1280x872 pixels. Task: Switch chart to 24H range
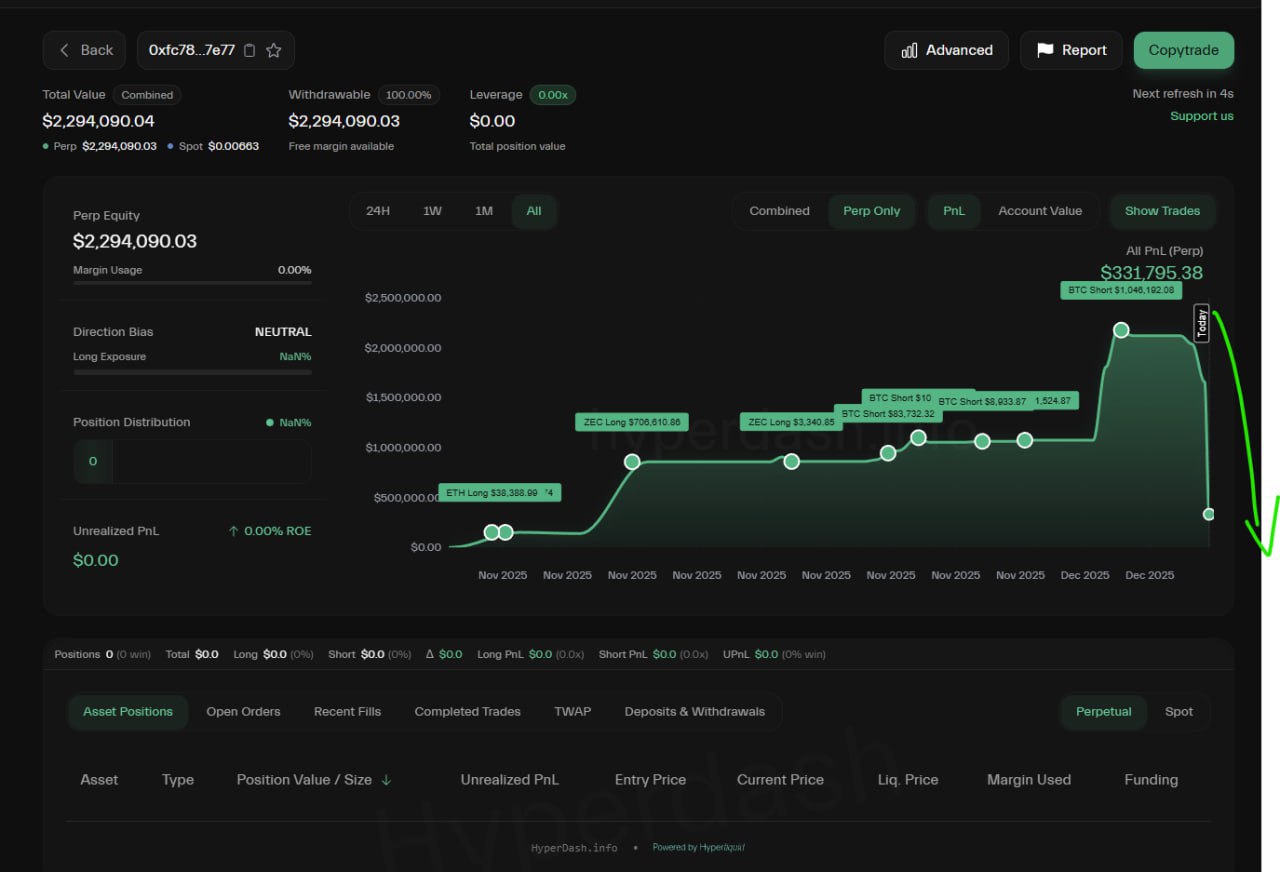[378, 211]
